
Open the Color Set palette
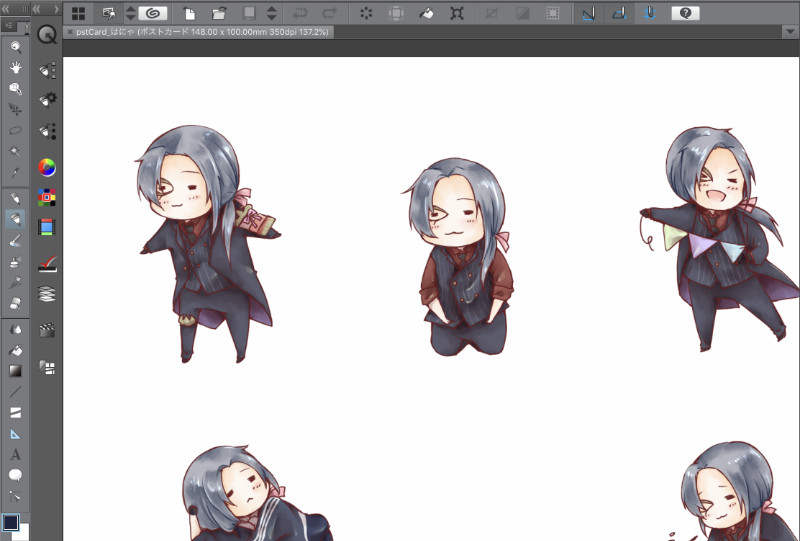pos(47,198)
